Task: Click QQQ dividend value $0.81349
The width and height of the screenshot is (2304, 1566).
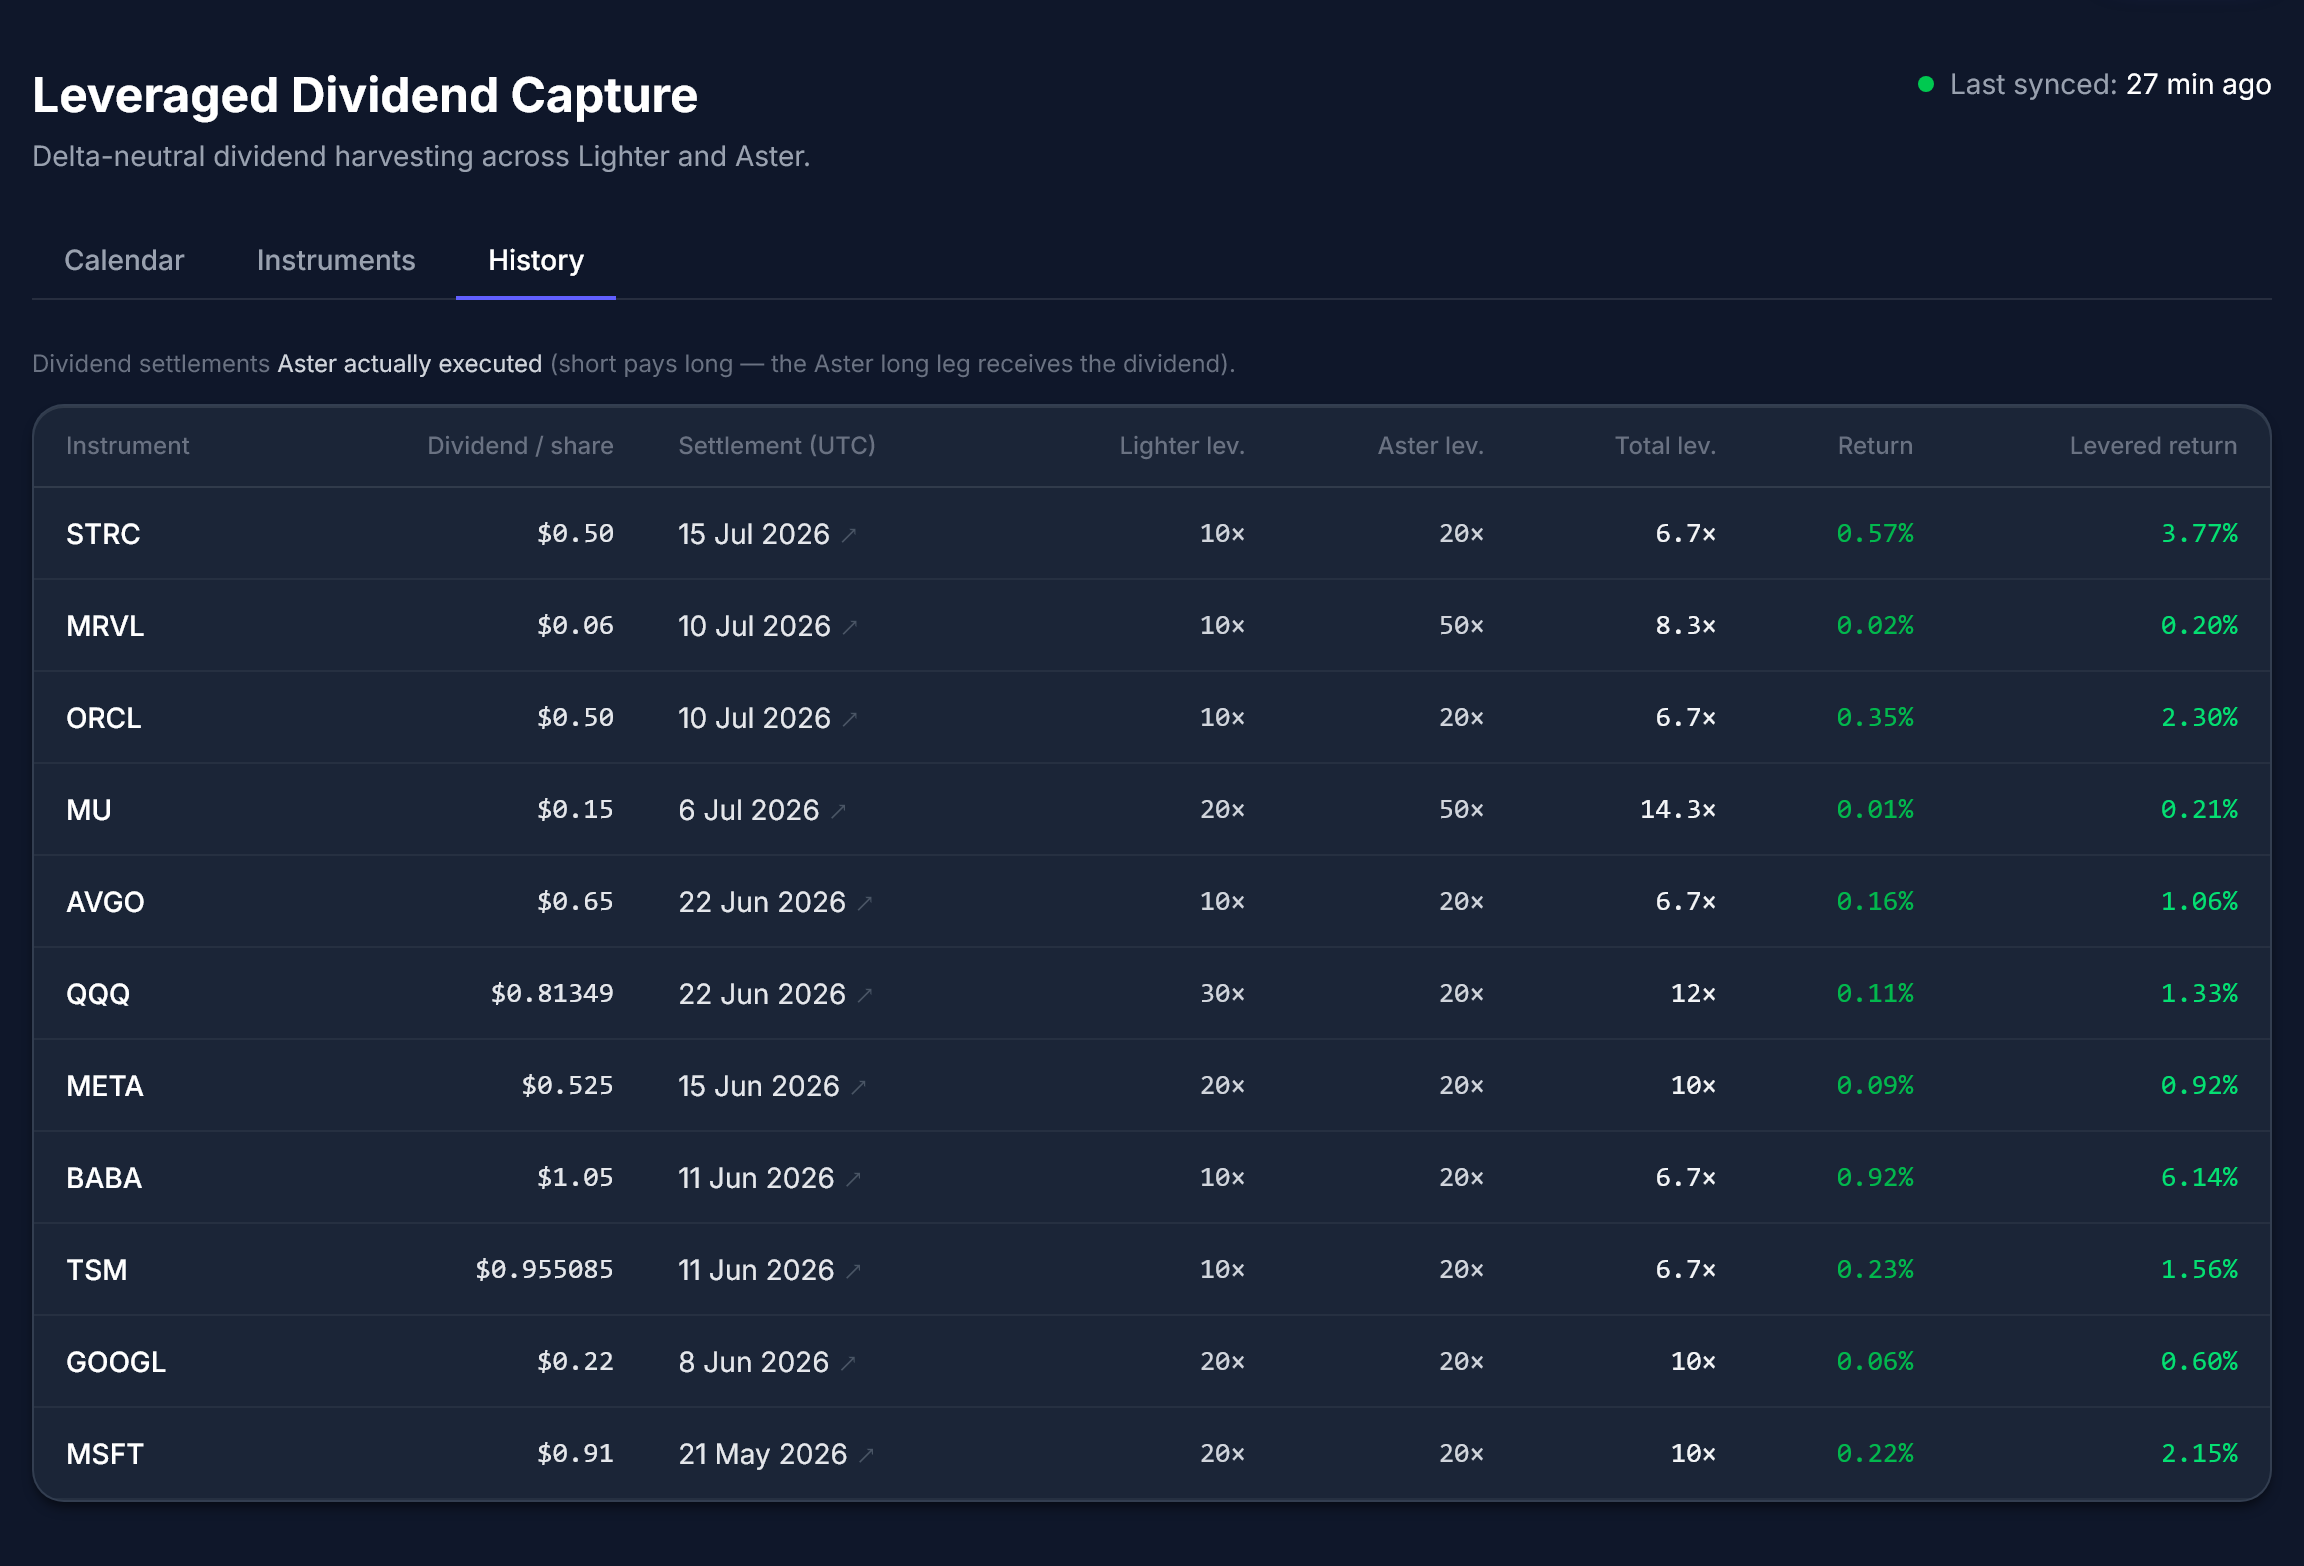Action: [552, 993]
